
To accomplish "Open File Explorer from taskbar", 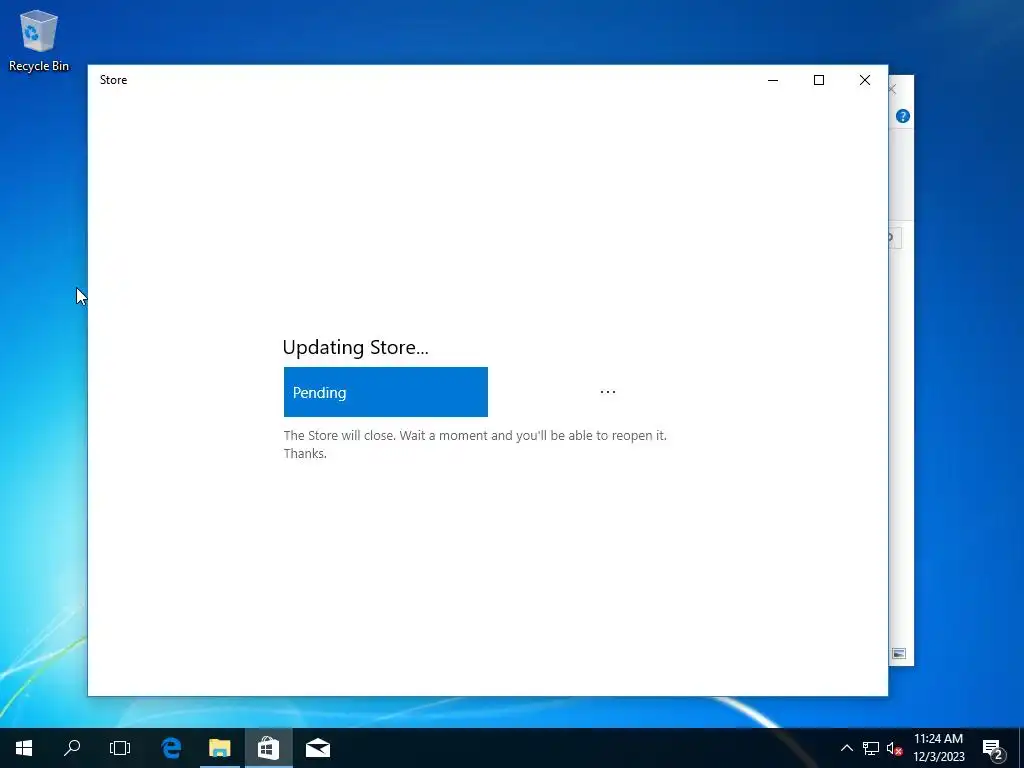I will click(x=220, y=748).
